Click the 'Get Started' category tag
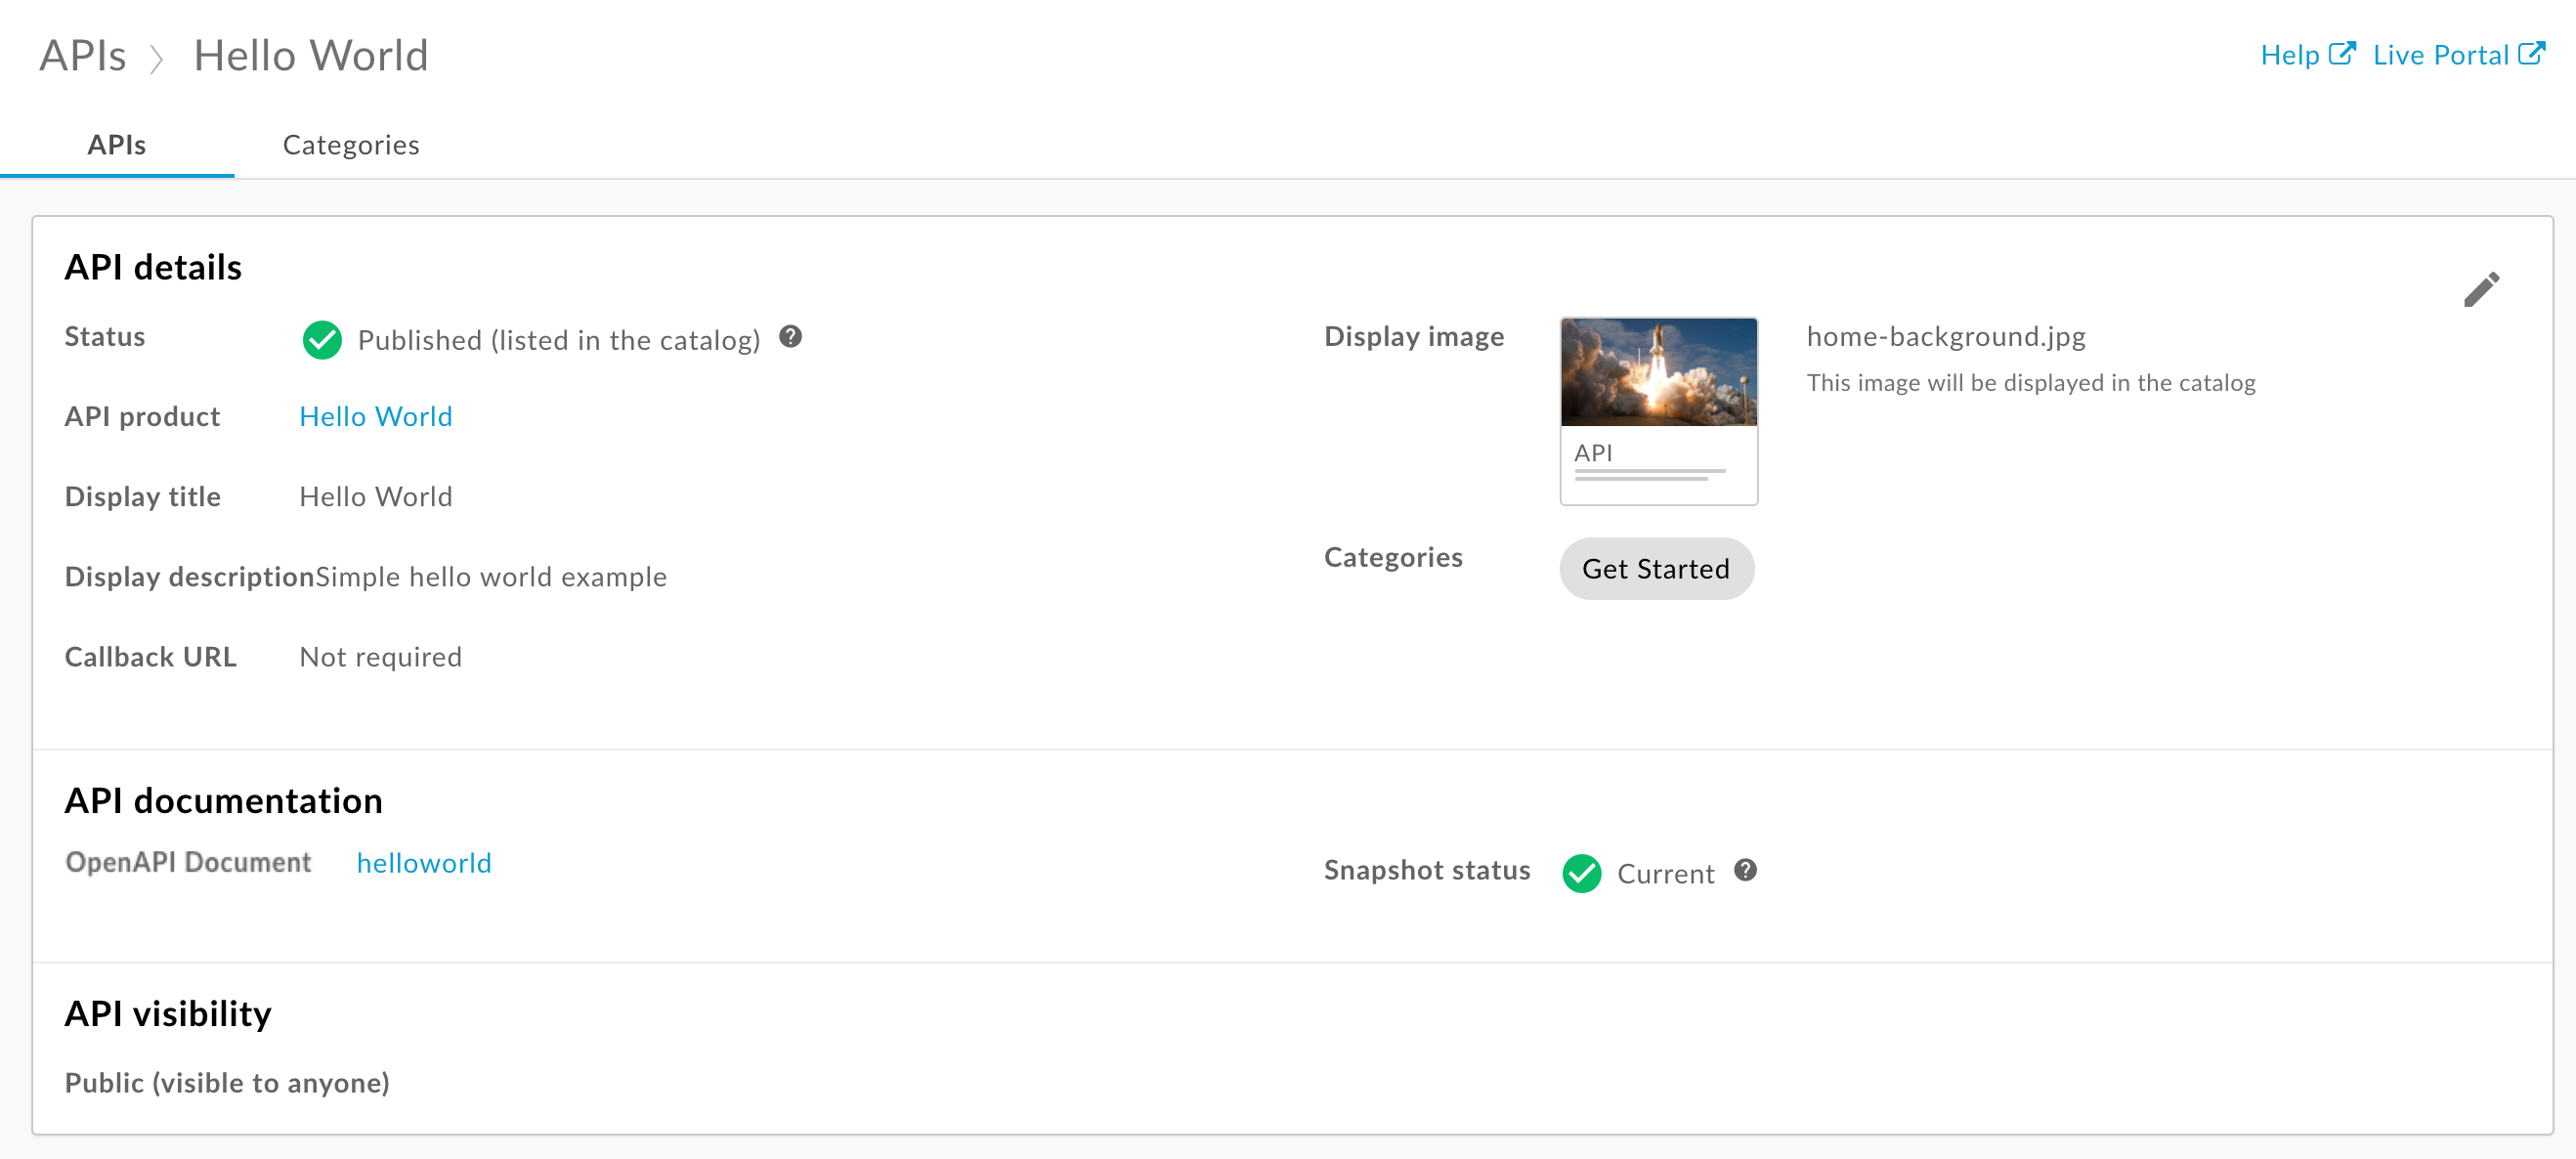 click(1656, 567)
